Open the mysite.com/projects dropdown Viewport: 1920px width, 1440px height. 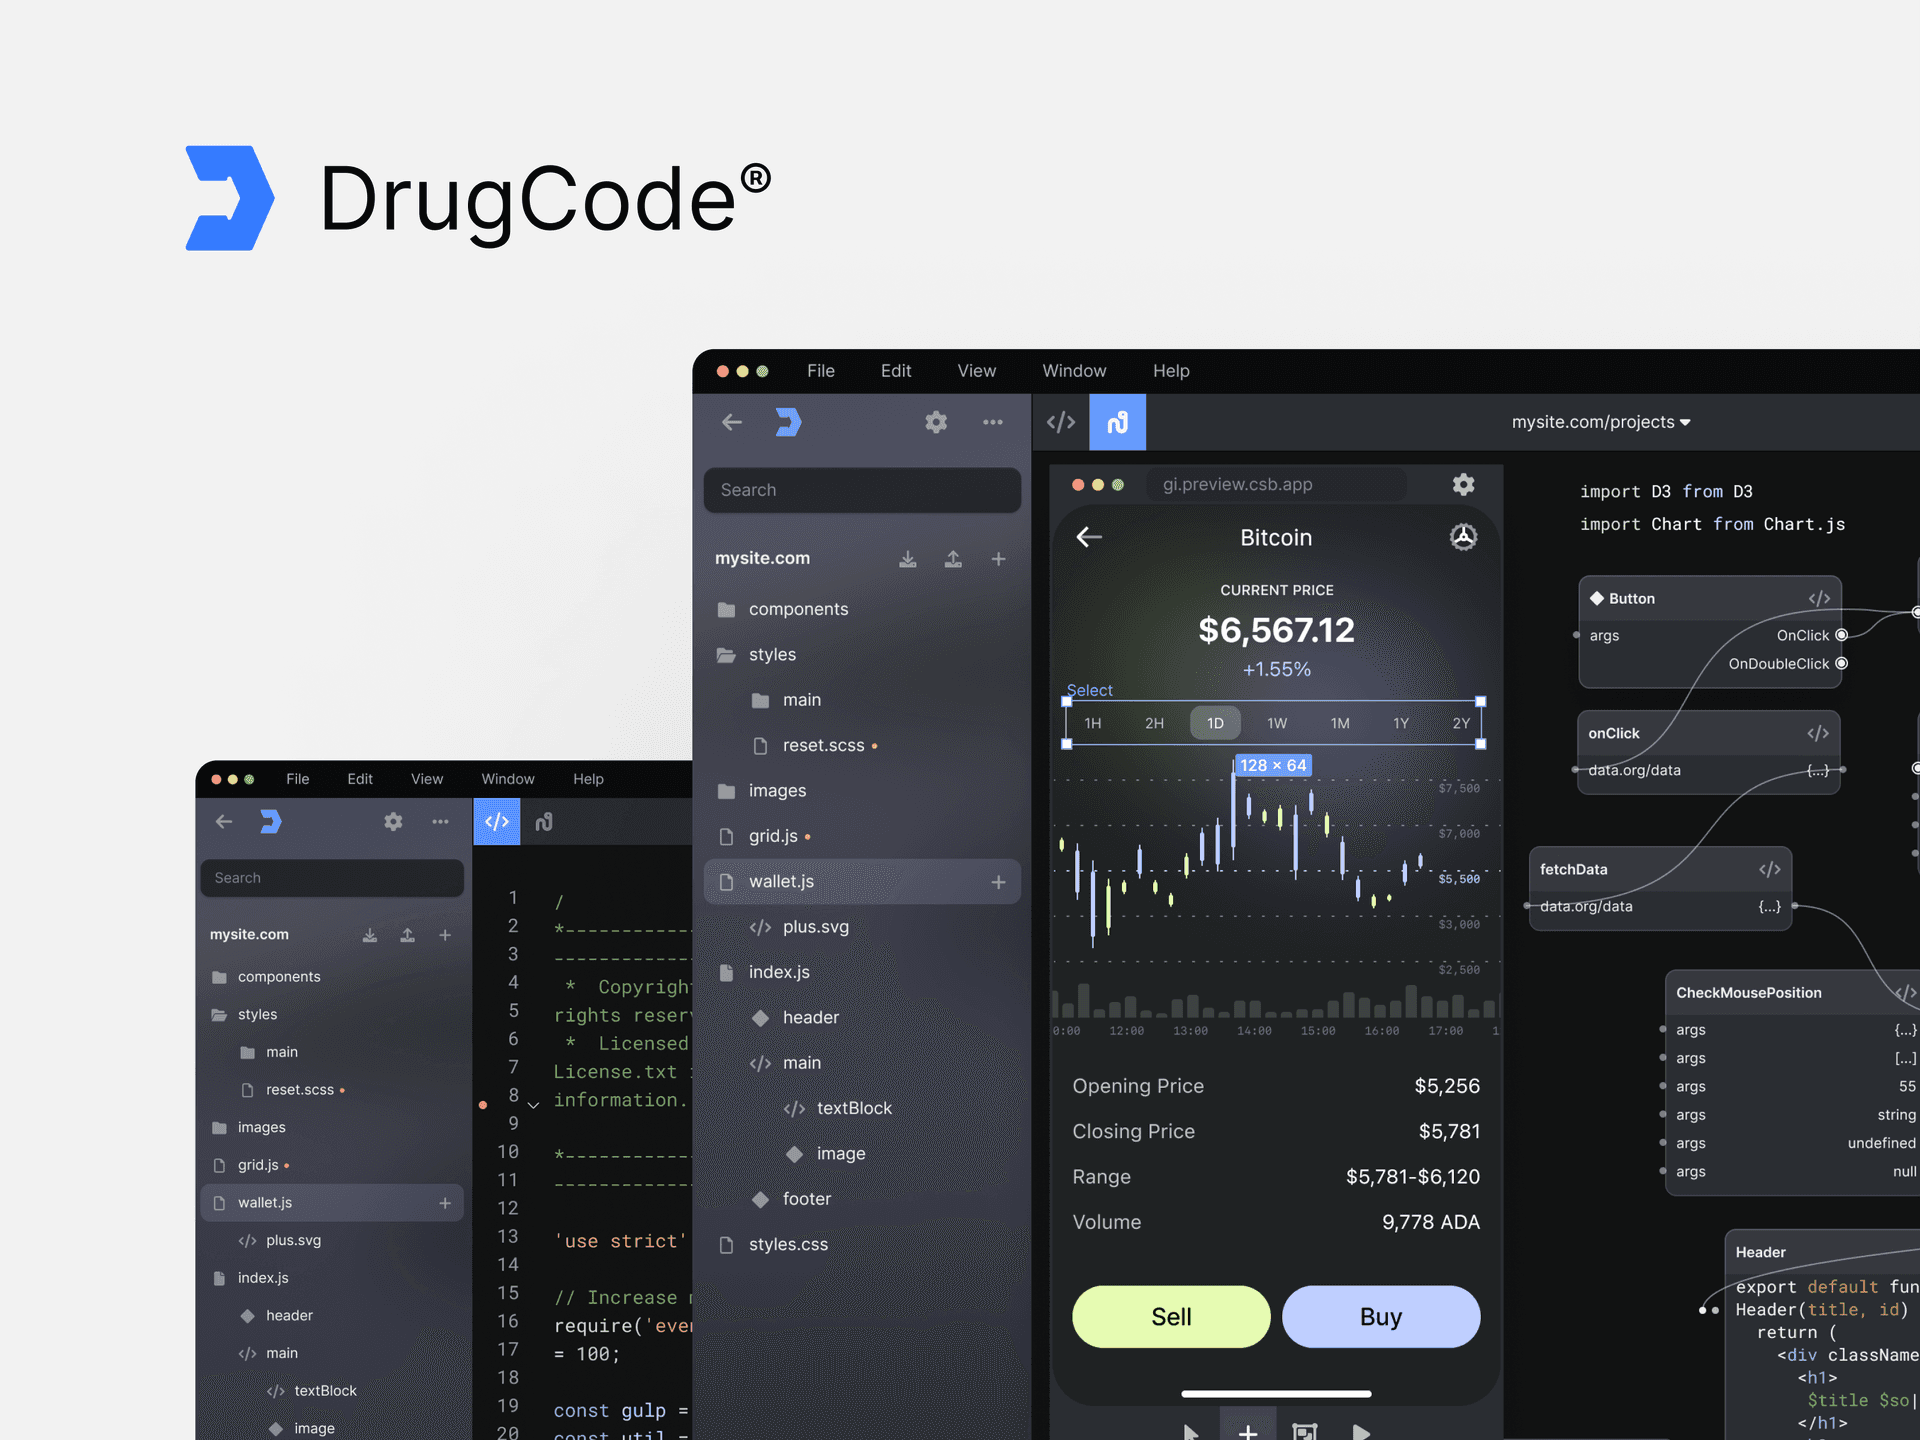[1601, 422]
